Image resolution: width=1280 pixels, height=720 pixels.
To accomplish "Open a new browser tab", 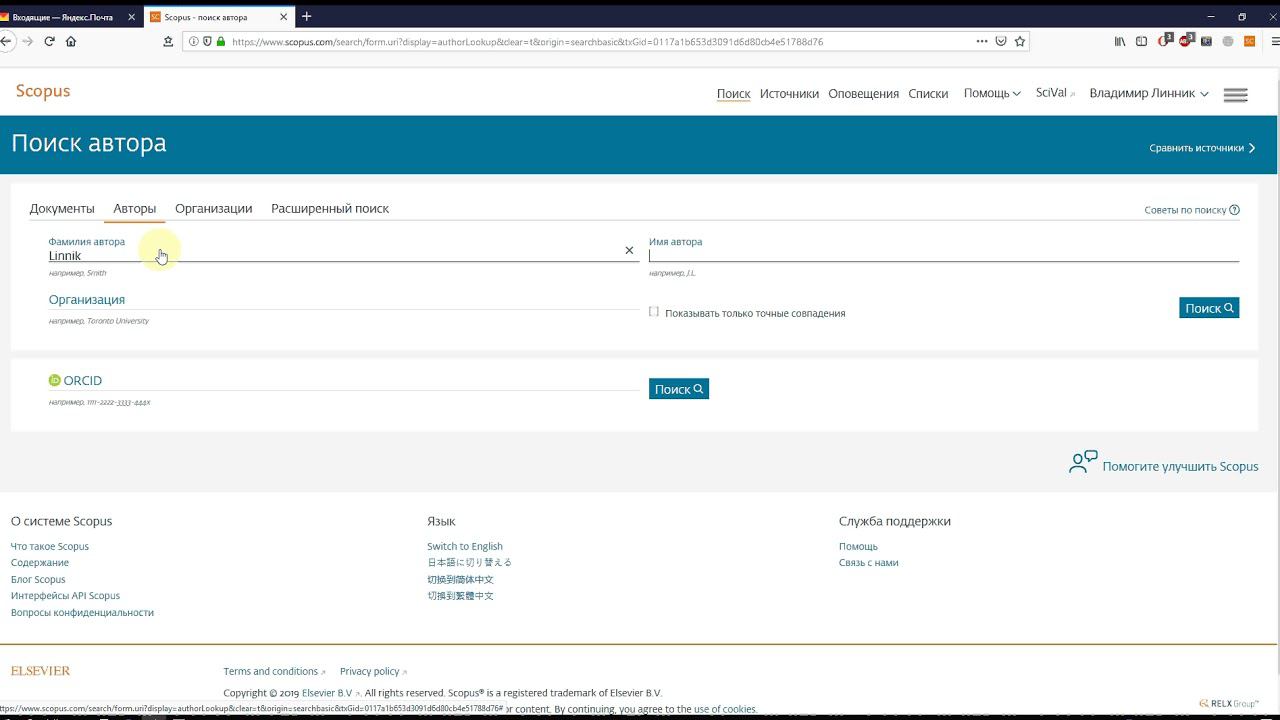I will tap(307, 16).
